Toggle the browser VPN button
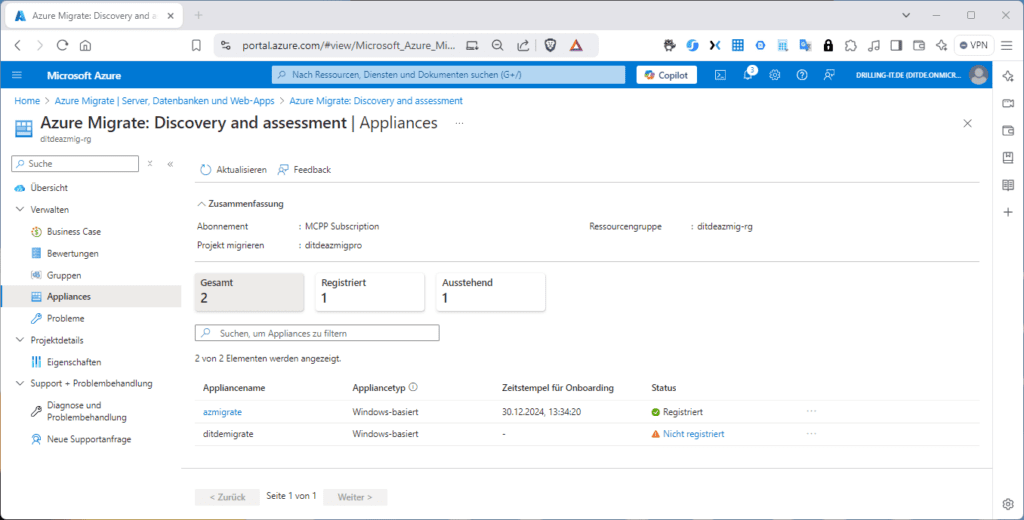This screenshot has width=1024, height=520. point(974,46)
